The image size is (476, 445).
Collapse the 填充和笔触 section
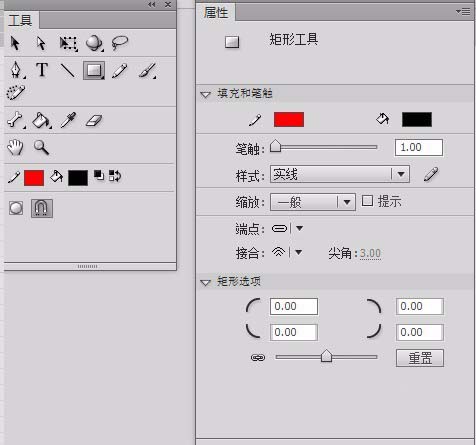pos(205,95)
